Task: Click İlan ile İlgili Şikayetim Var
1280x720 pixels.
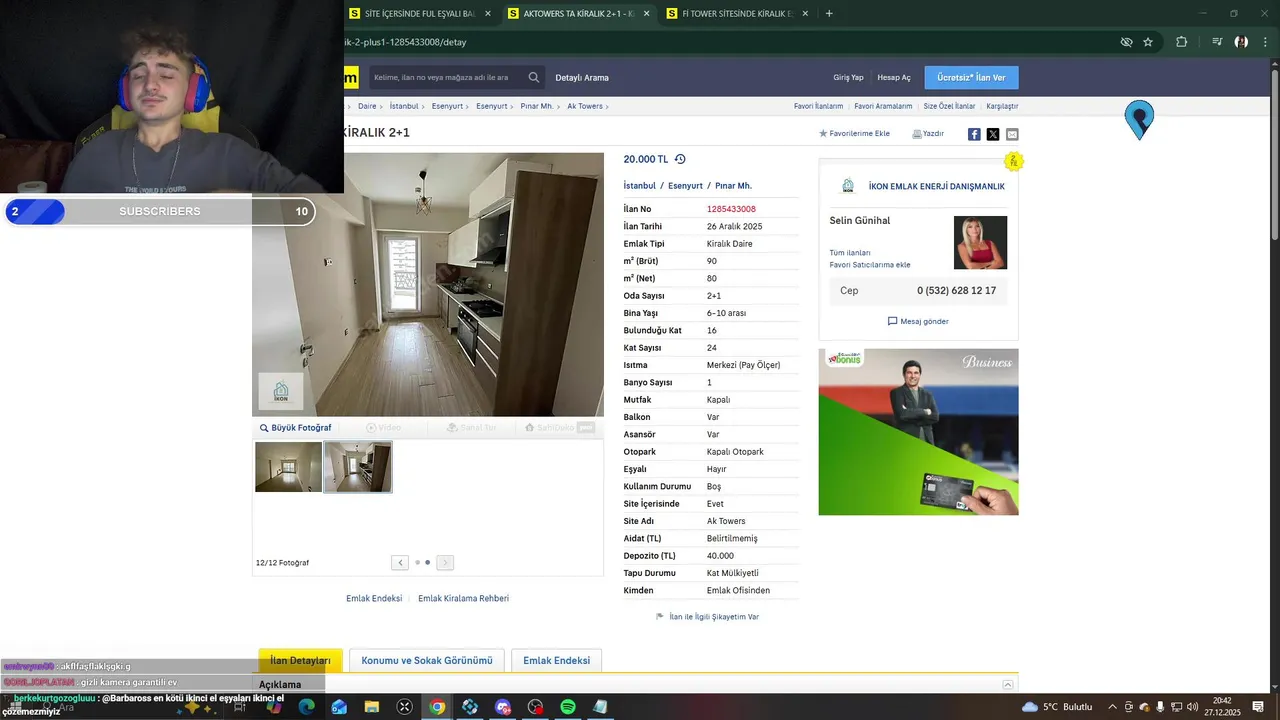Action: (x=708, y=617)
